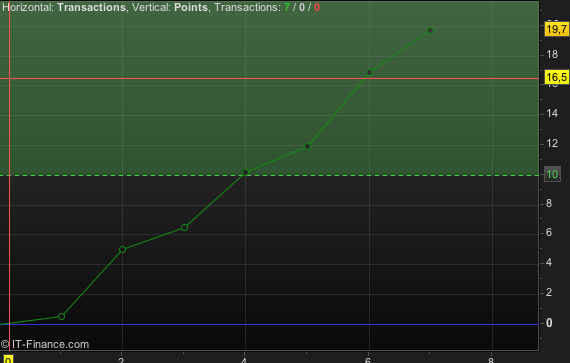Click the green 7 winning transactions count
The height and width of the screenshot is (363, 570).
(287, 7)
